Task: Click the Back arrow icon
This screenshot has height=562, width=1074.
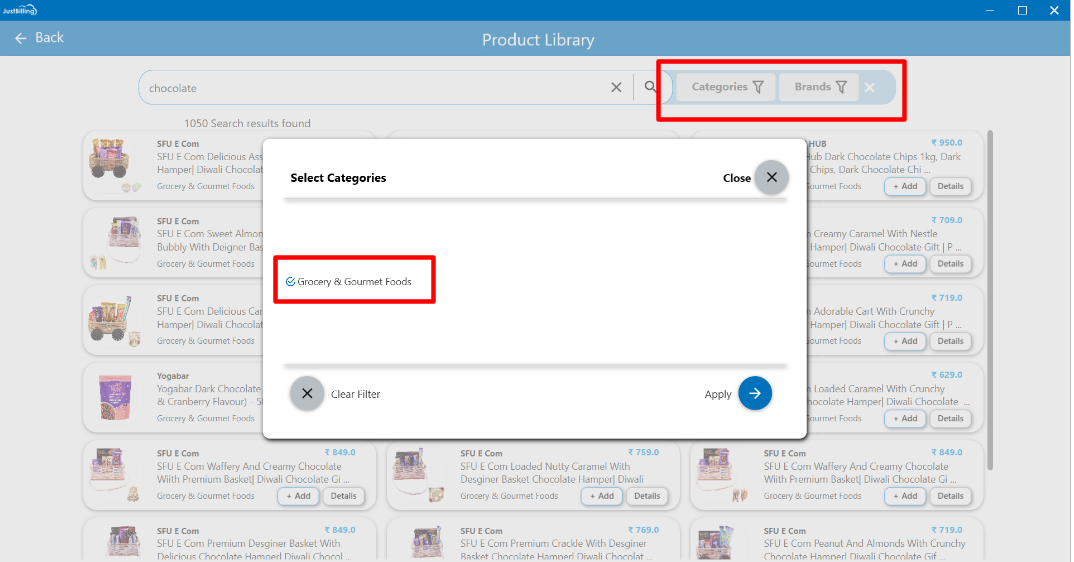Action: tap(21, 38)
